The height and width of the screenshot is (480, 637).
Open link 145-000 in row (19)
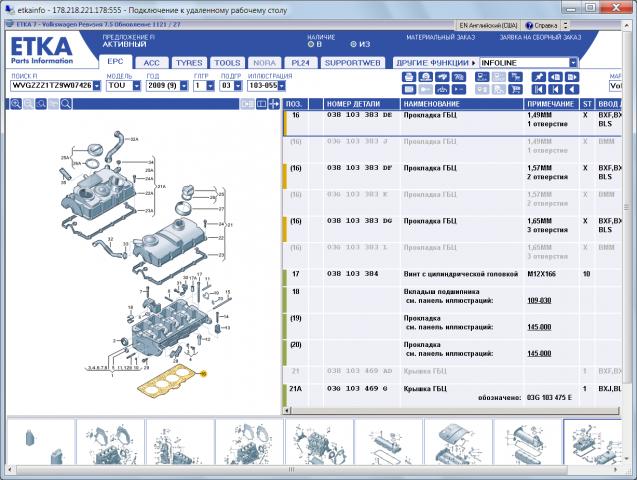click(x=539, y=327)
